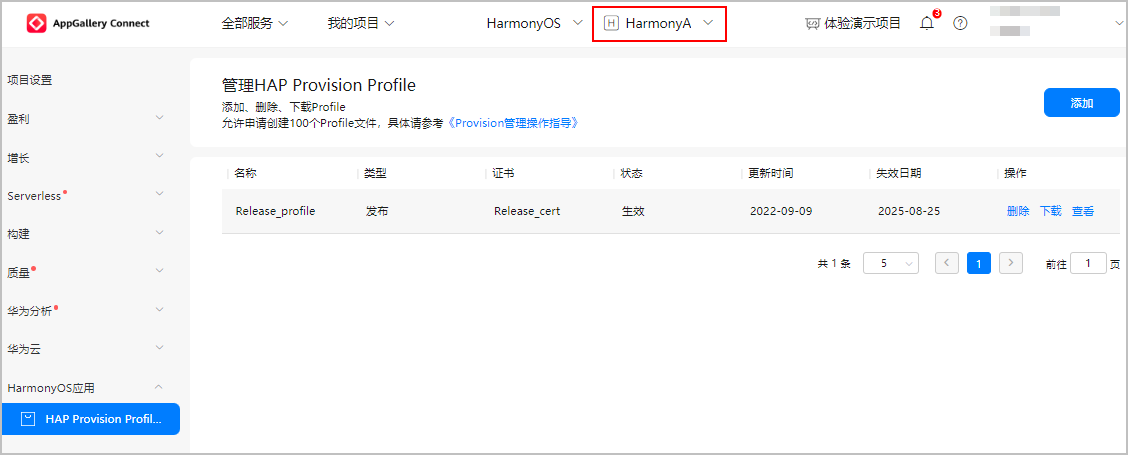The image size is (1128, 455).
Task: Open the 全部服务 dropdown menu
Action: (255, 24)
